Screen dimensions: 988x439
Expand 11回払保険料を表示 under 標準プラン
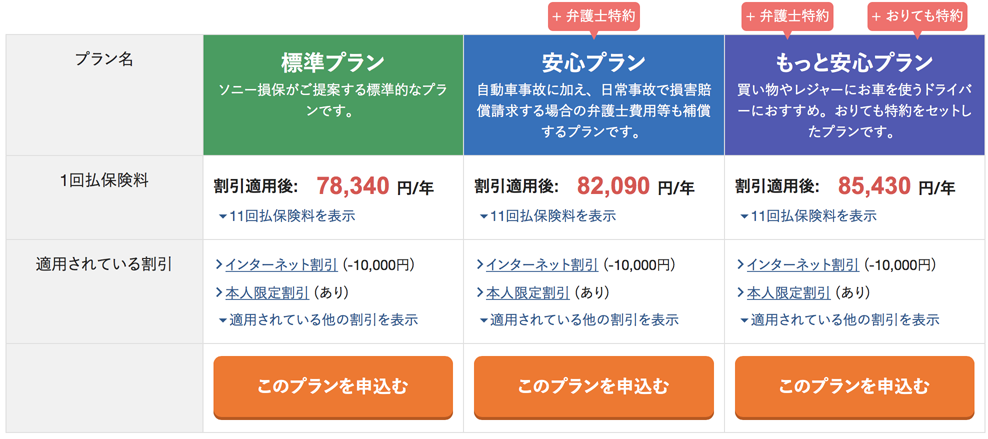coord(287,216)
